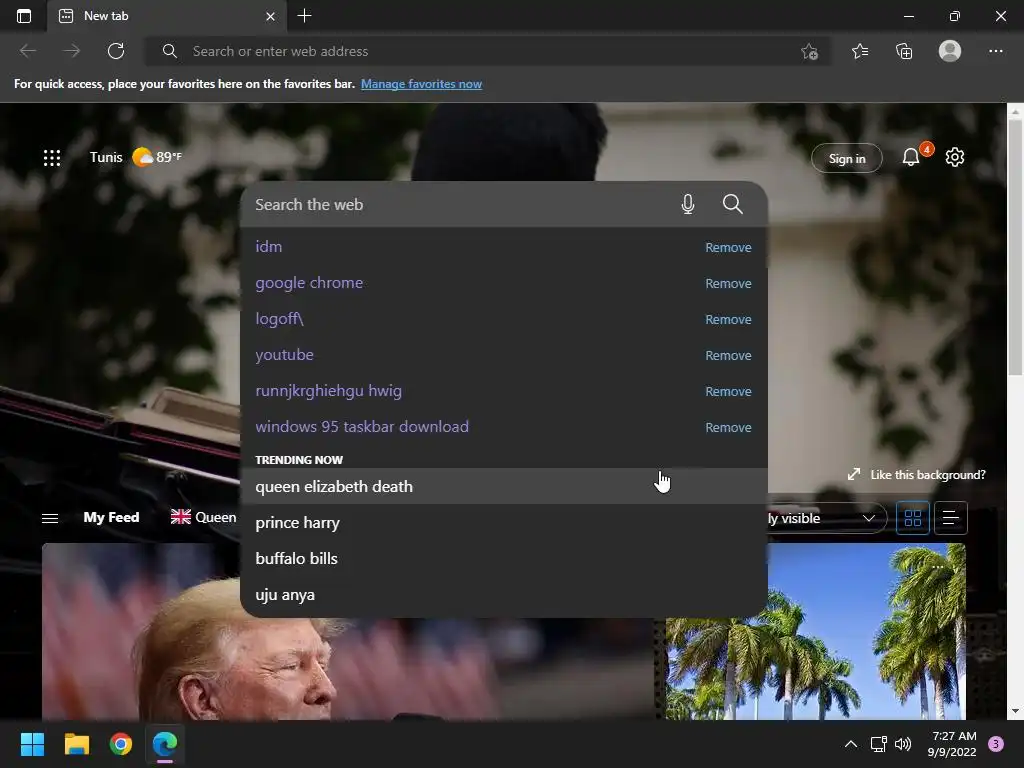Select the youtube suggestion
Viewport: 1024px width, 768px height.
click(284, 355)
